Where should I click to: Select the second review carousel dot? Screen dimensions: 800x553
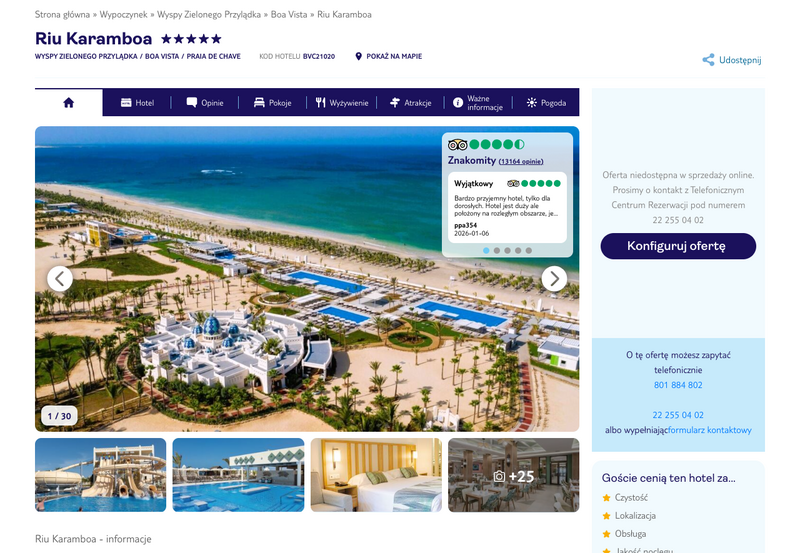[497, 250]
